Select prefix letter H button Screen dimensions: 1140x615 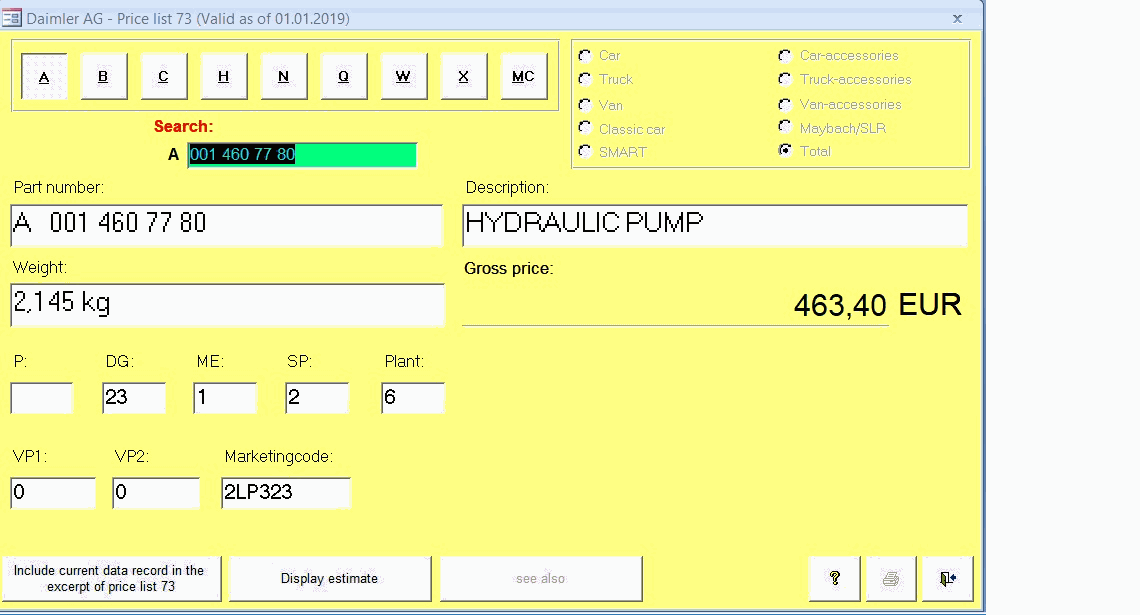(x=224, y=76)
